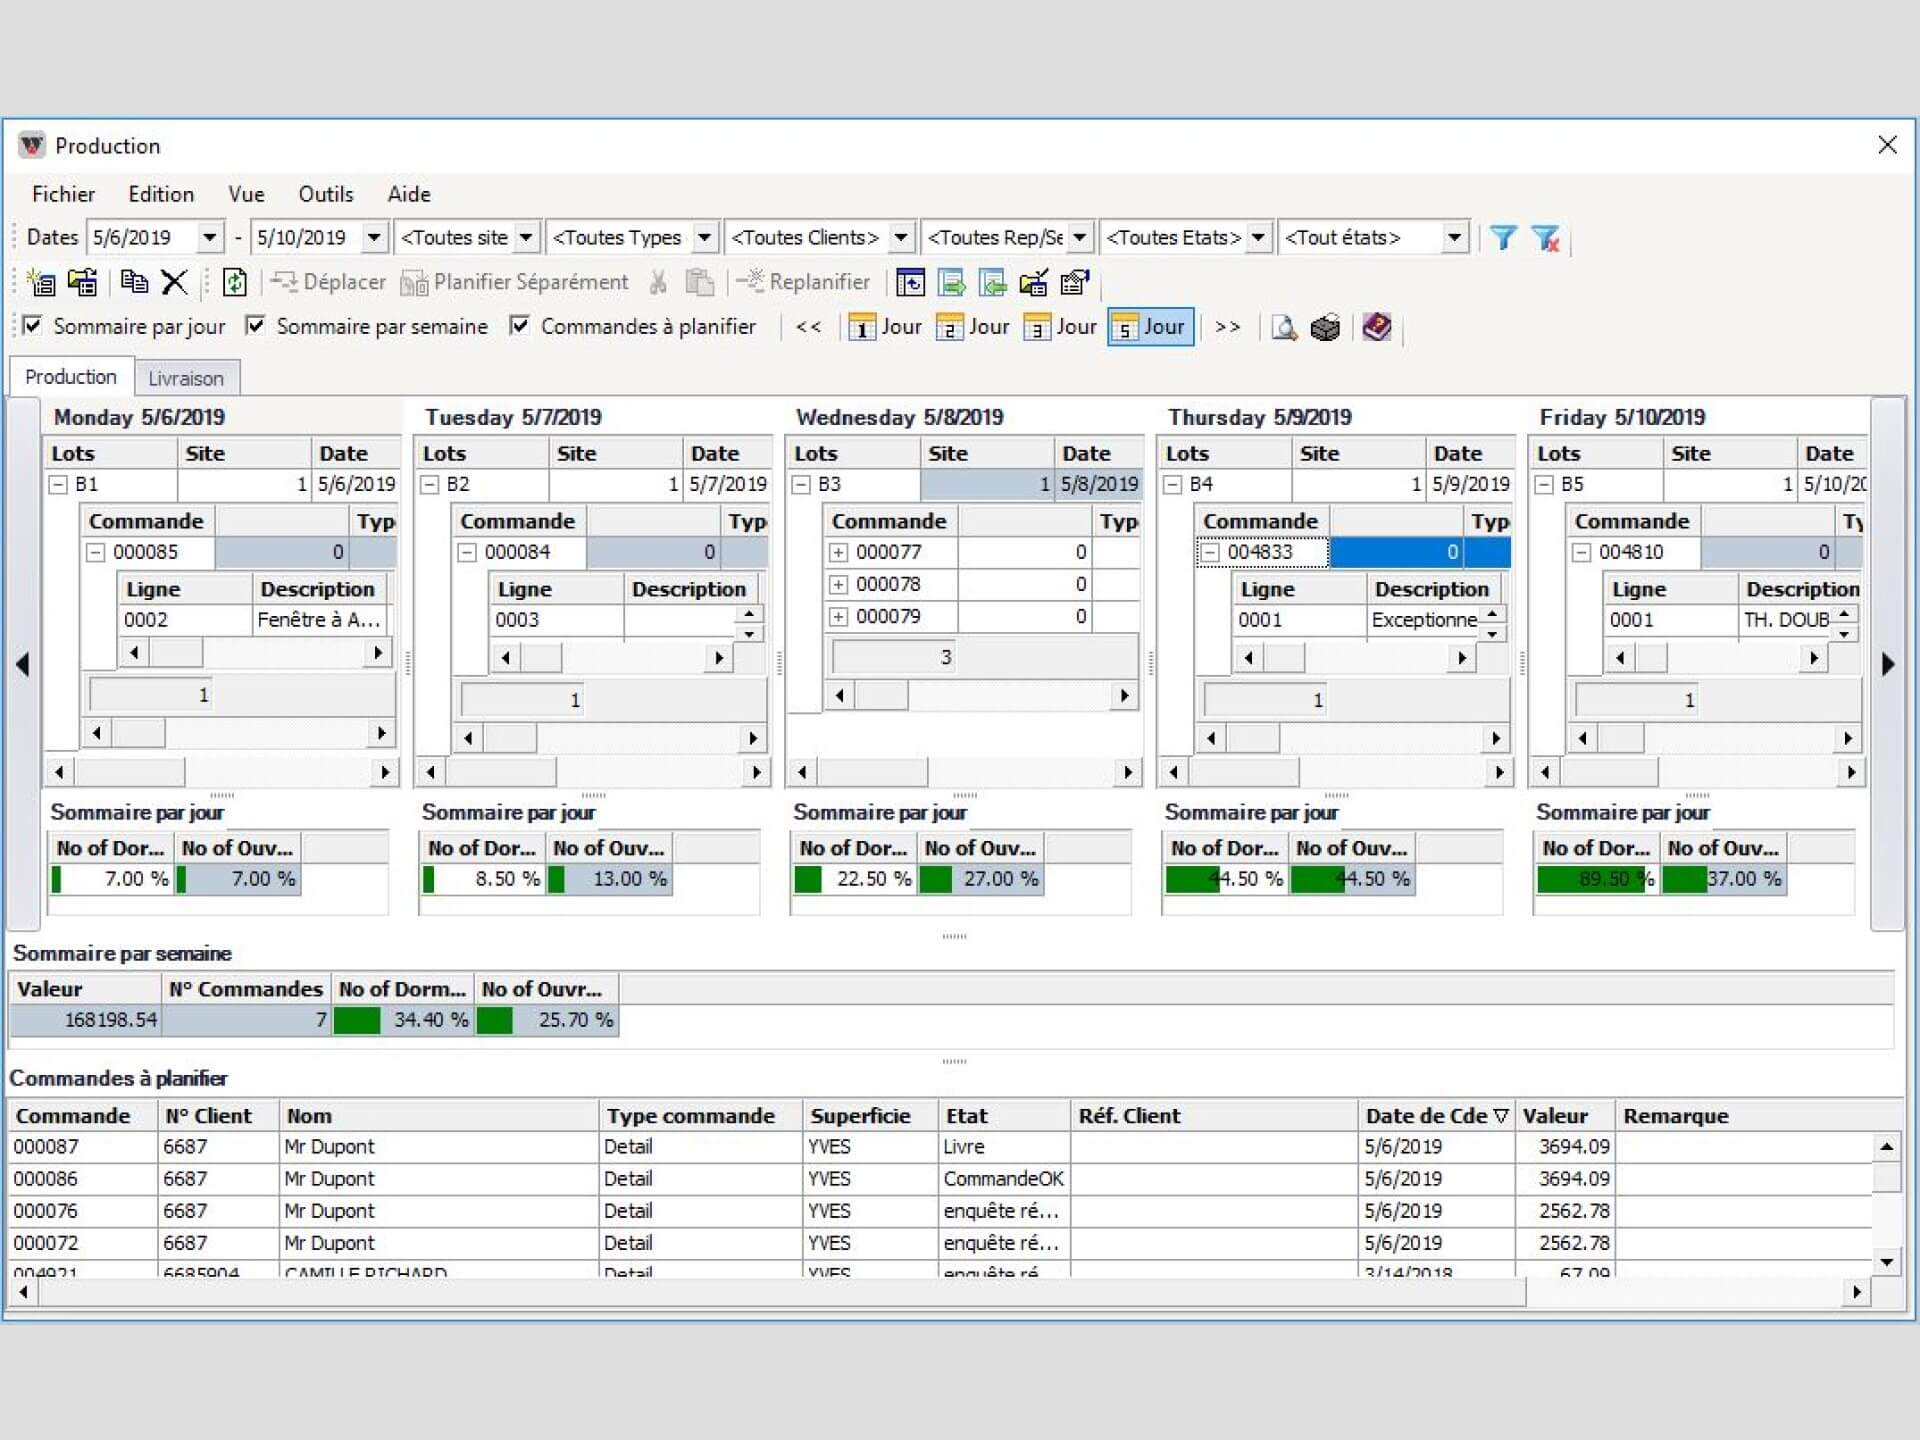Screen dimensions: 1920x1440
Task: Click the refresh document icon
Action: [x=234, y=283]
